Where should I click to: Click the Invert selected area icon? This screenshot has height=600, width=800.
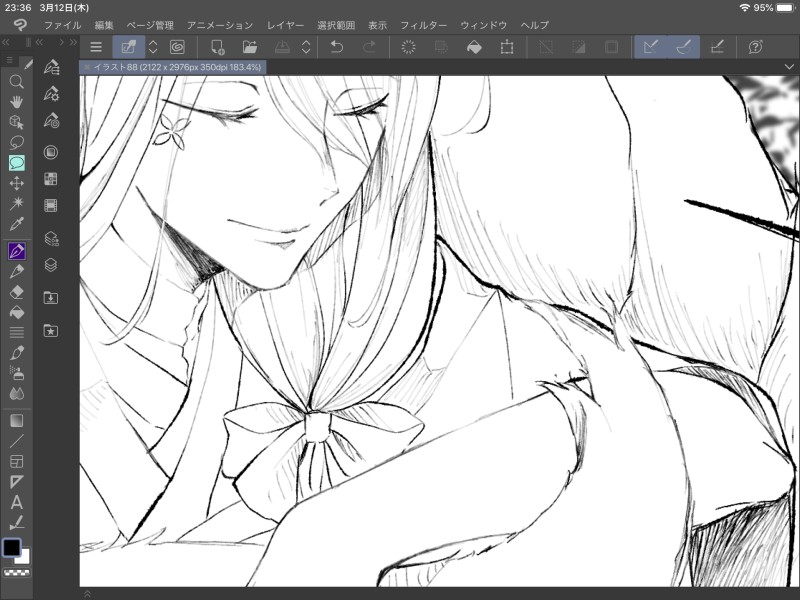579,47
